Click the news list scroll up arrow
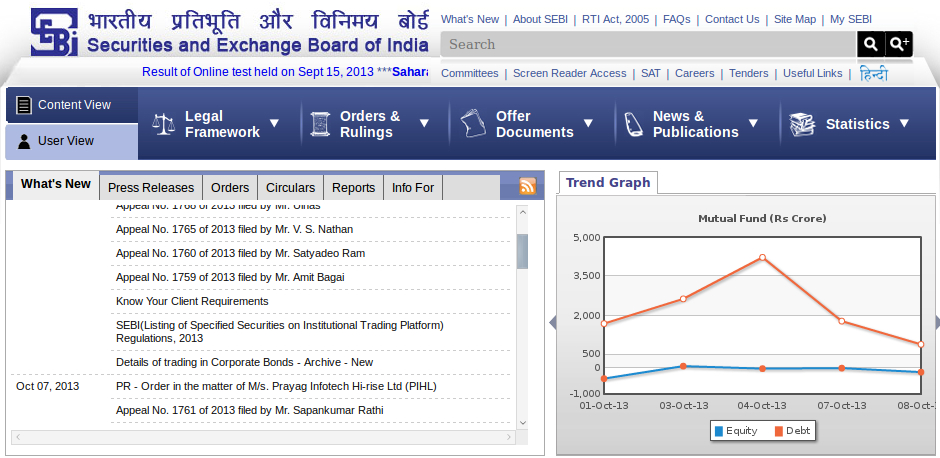This screenshot has width=940, height=458. (522, 212)
